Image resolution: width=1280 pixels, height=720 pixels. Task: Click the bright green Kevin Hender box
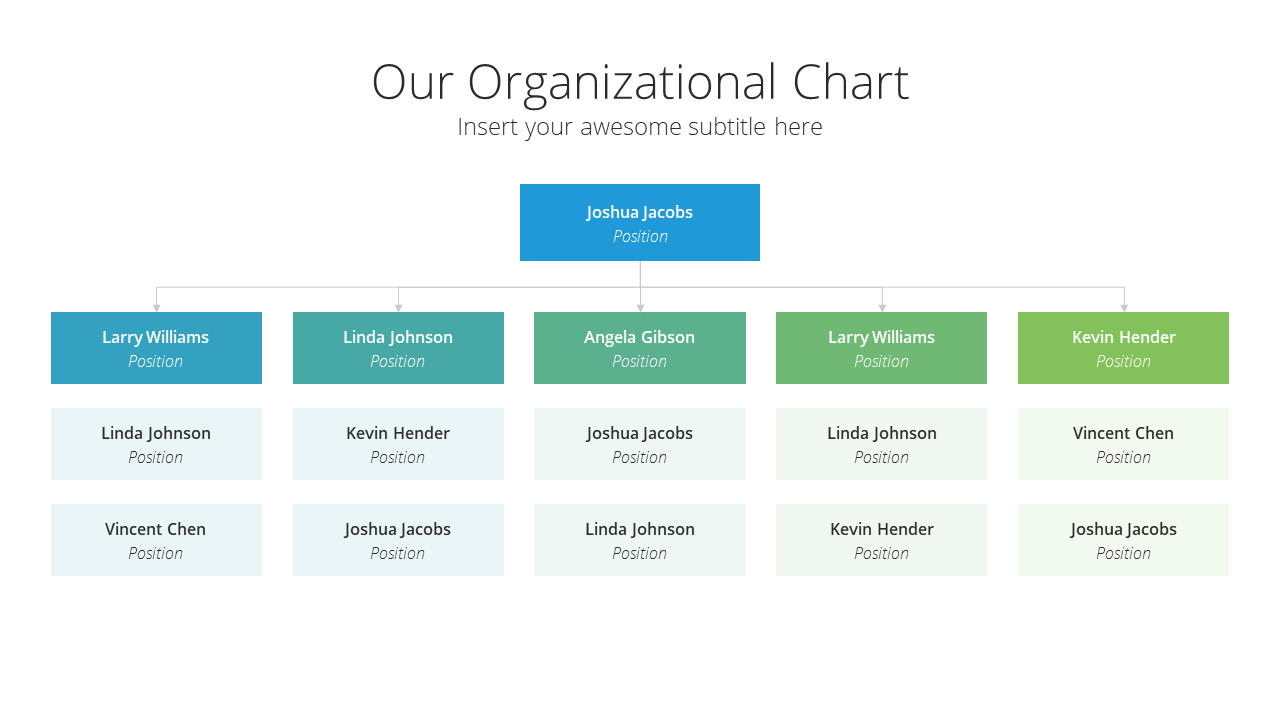1123,348
